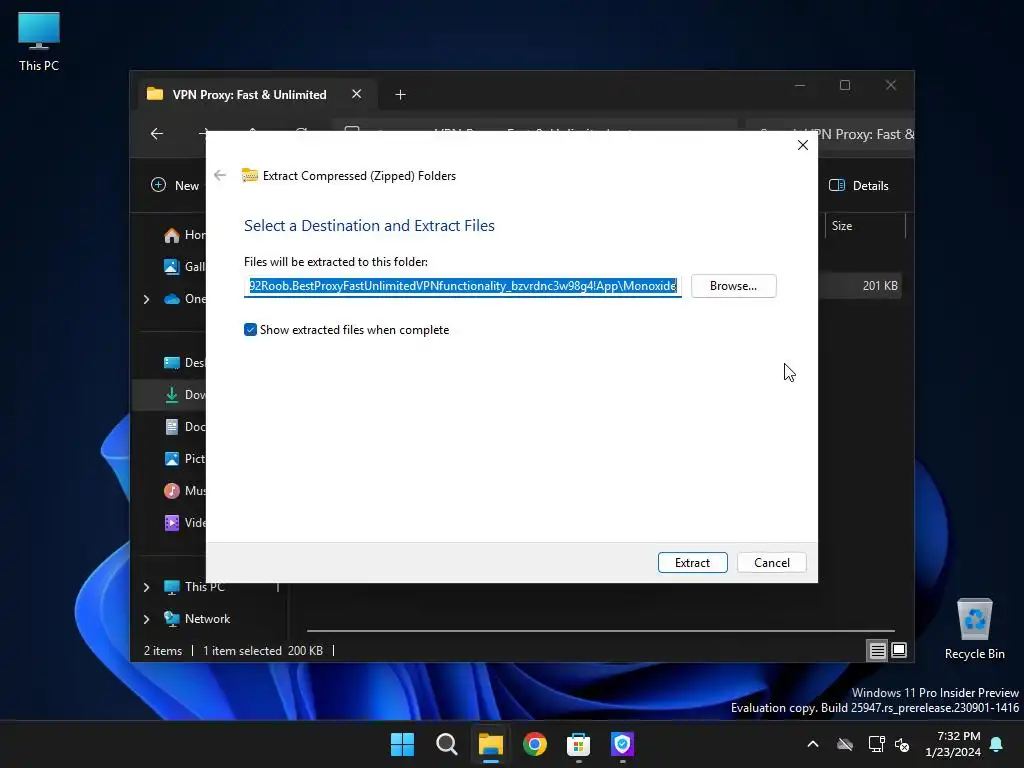Click File Explorer on the taskbar

[490, 744]
